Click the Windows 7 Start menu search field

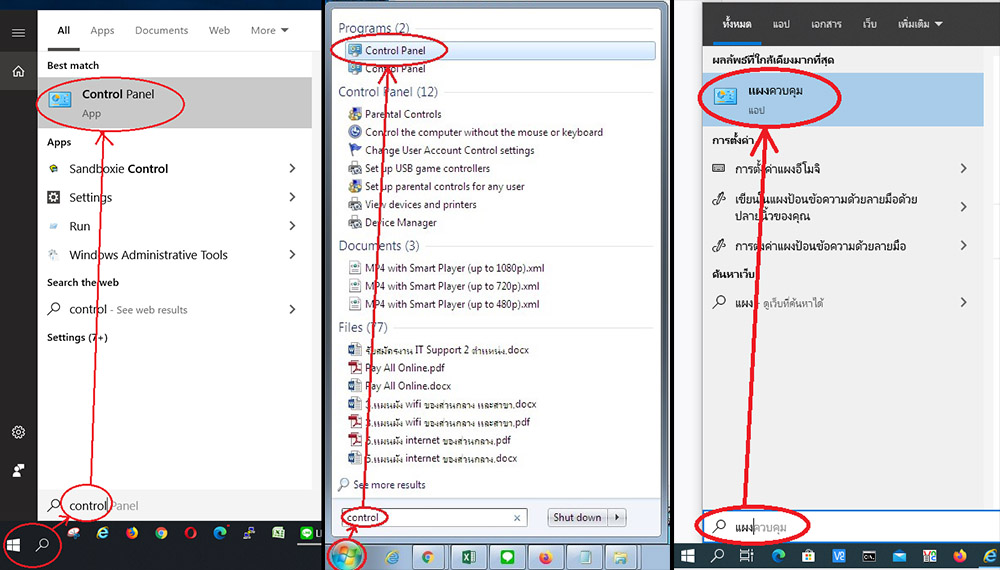(x=434, y=518)
